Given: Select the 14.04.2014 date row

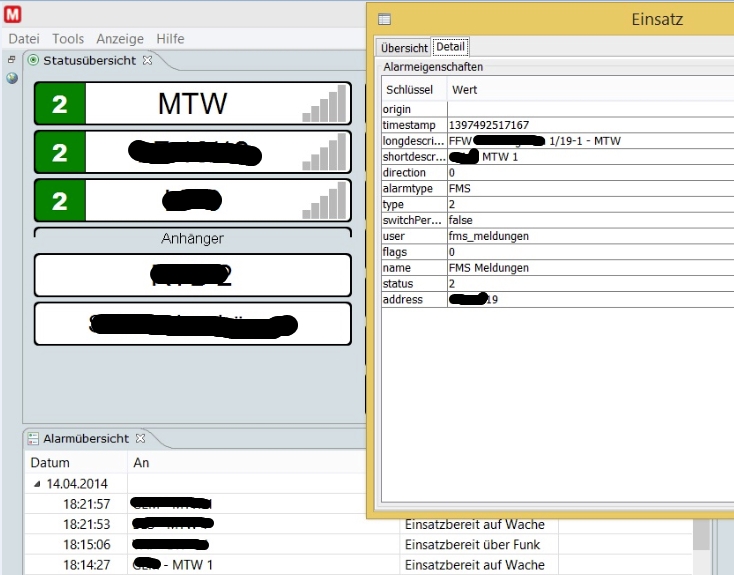Looking at the screenshot, I should [195, 484].
